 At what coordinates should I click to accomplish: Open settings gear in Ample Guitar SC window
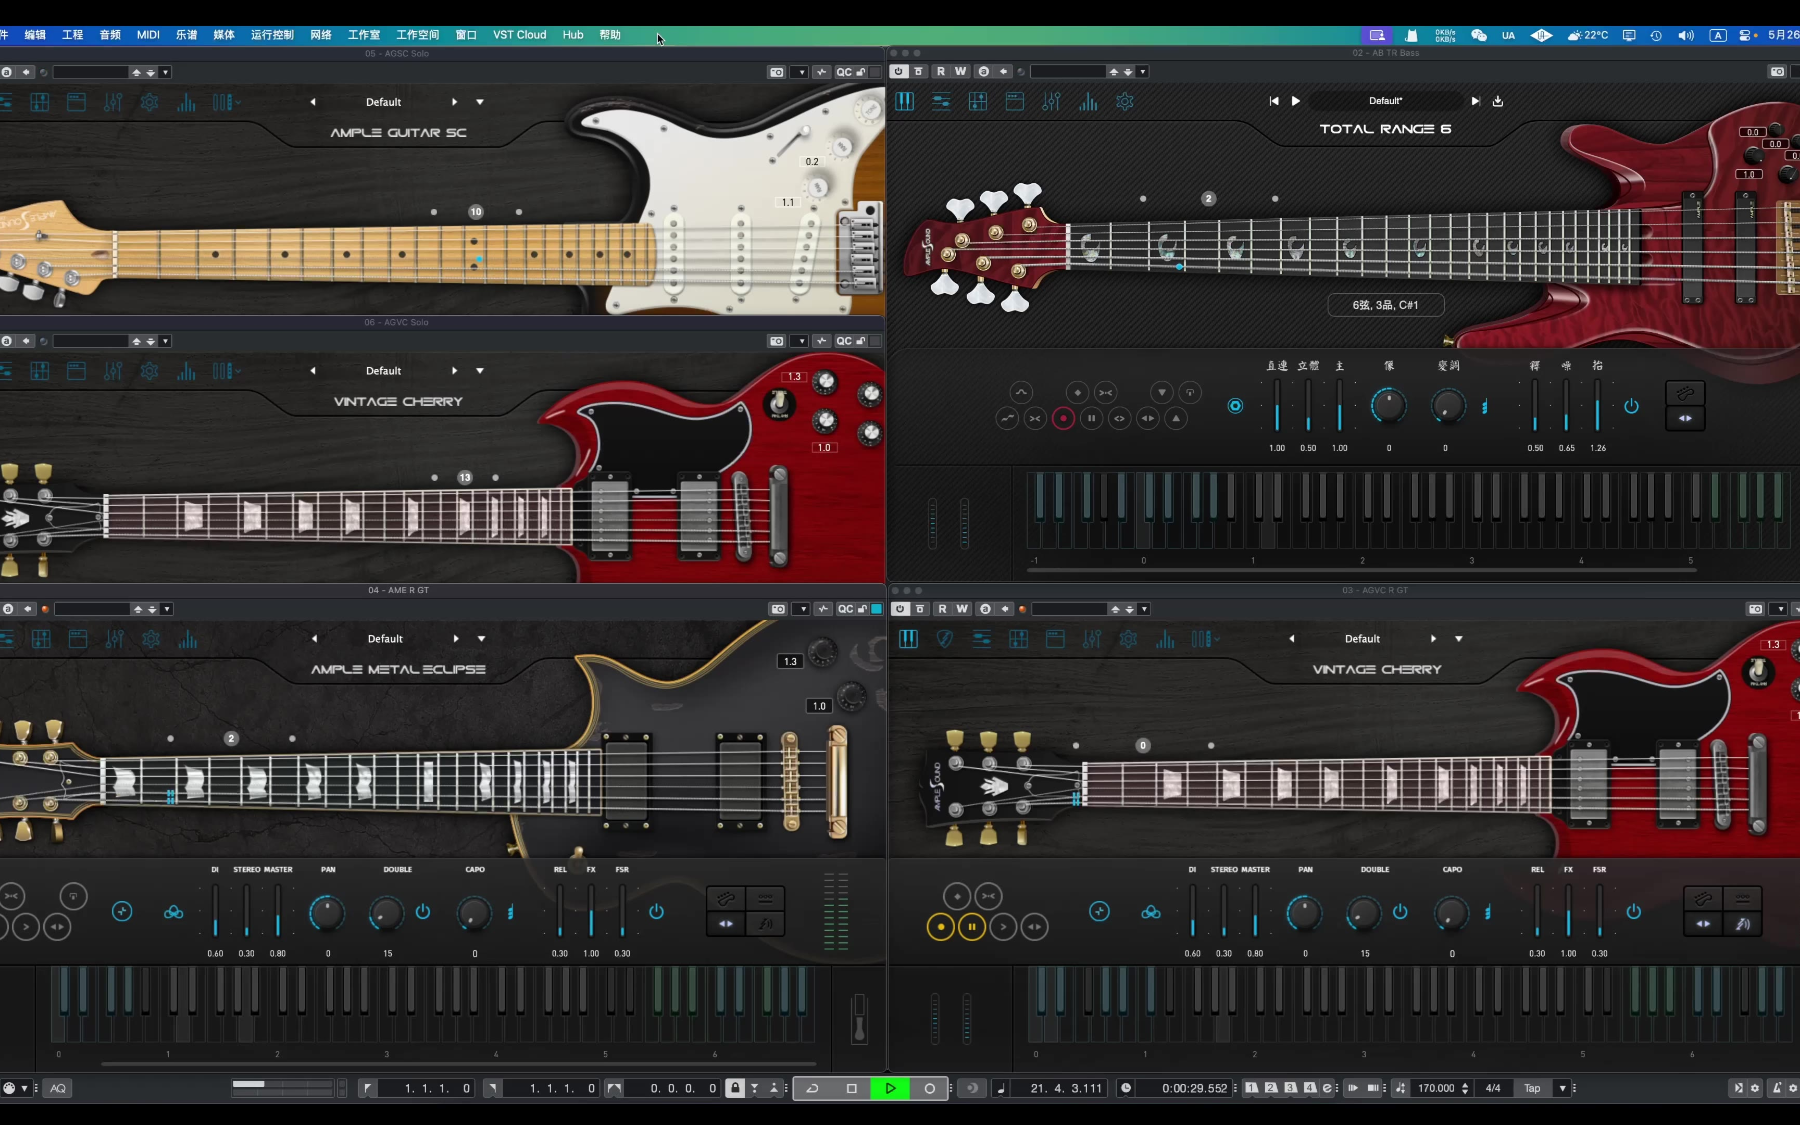pyautogui.click(x=149, y=102)
